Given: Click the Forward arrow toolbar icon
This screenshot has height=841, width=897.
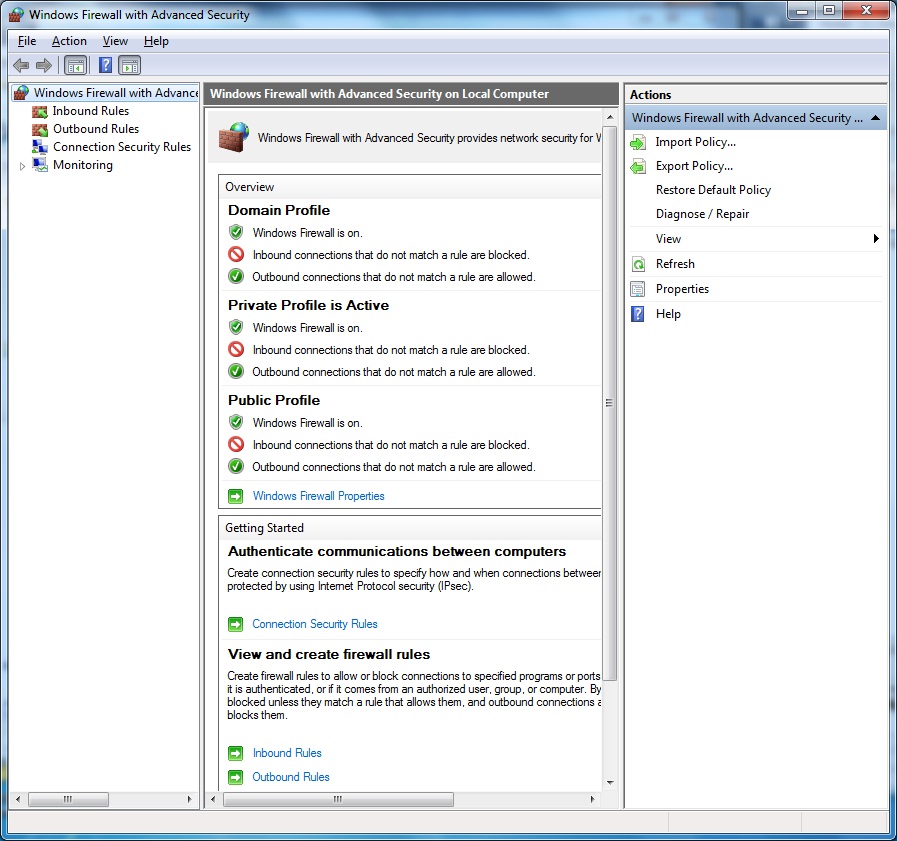Looking at the screenshot, I should tap(44, 65).
